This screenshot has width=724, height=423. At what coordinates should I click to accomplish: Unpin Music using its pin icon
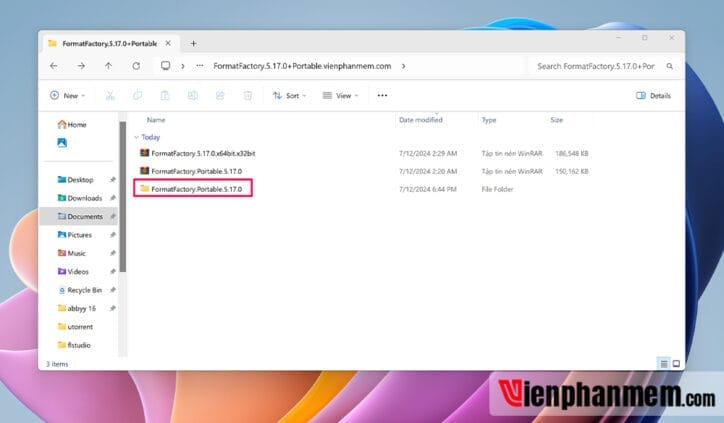pos(113,253)
